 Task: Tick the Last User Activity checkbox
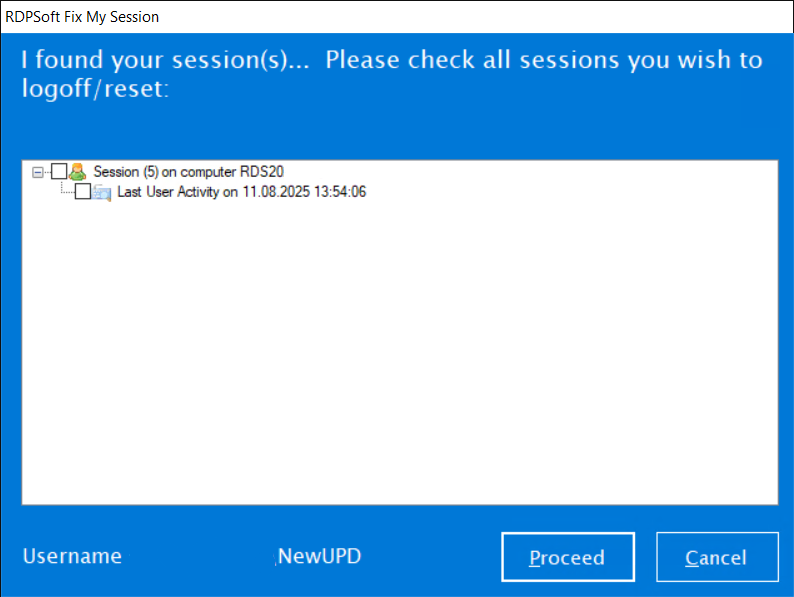coord(83,192)
